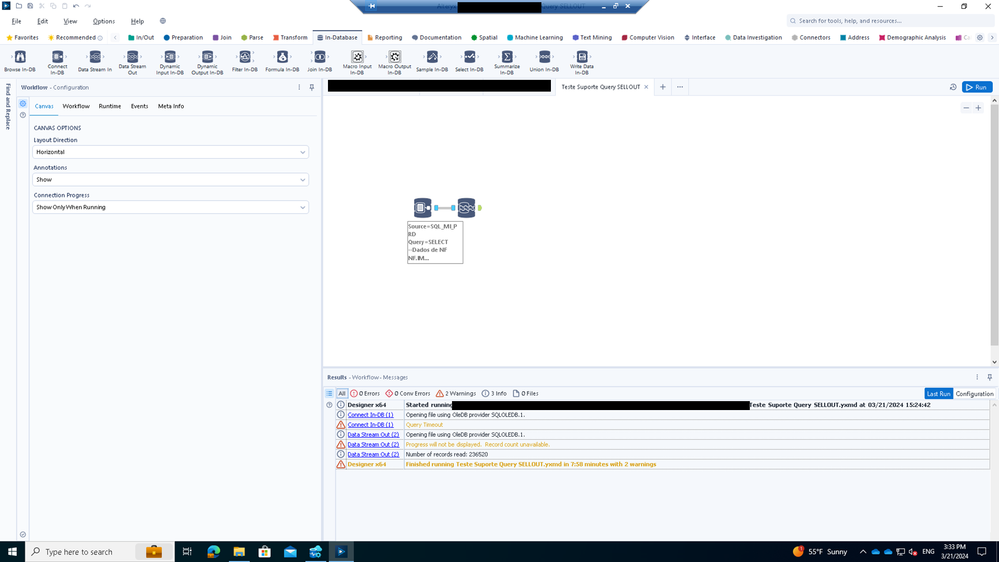This screenshot has width=999, height=562.
Task: Select the Macro Input In-DB tool
Action: point(357,62)
